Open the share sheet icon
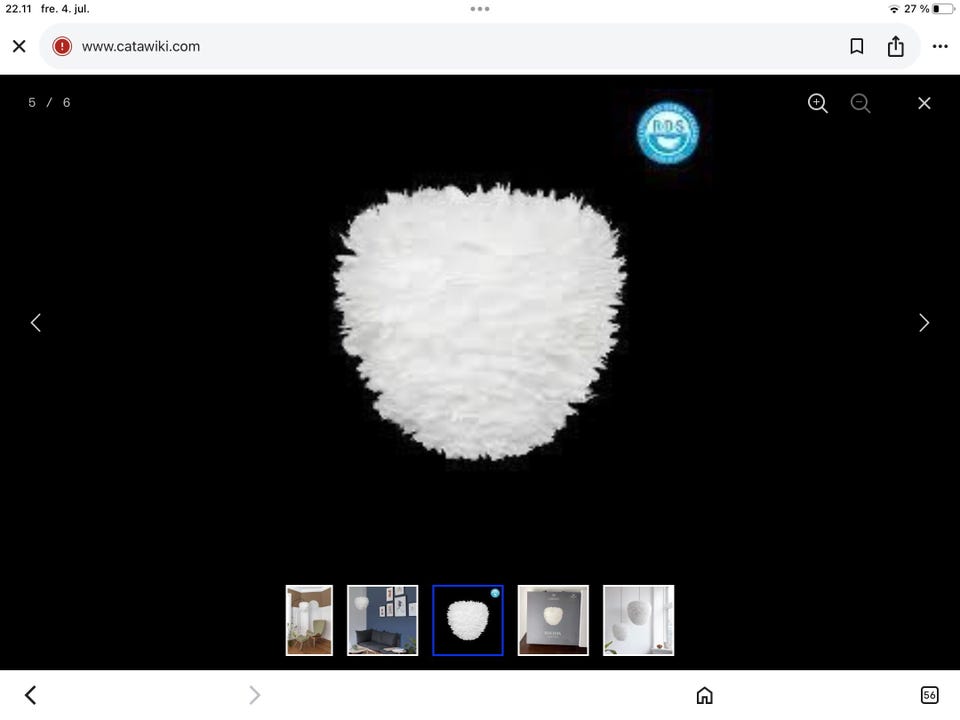Image resolution: width=960 pixels, height=720 pixels. click(896, 46)
